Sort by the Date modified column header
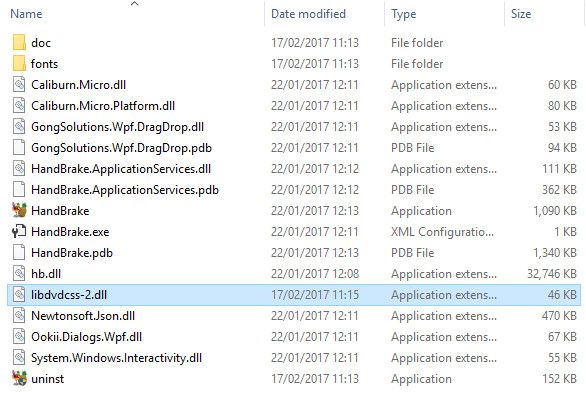Image resolution: width=586 pixels, height=395 pixels. click(308, 14)
